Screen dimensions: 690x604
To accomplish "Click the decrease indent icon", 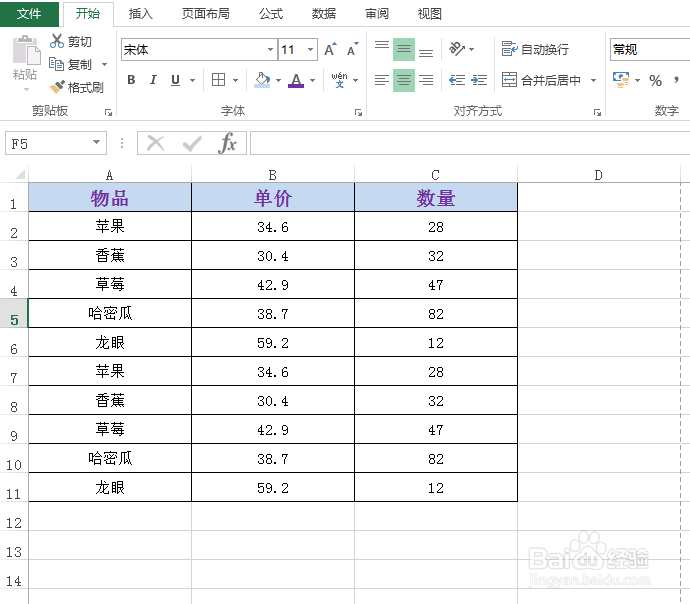I will tap(457, 80).
